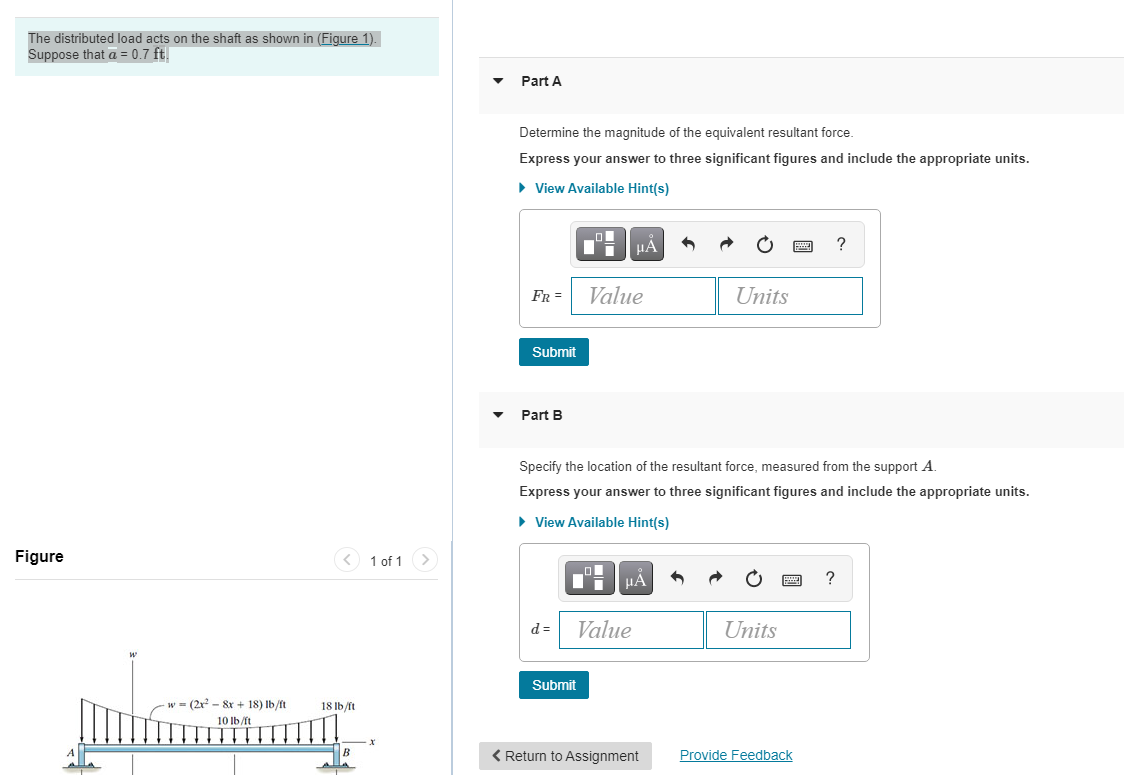Click the Units field for d
Viewport: 1124px width, 775px height.
click(x=778, y=629)
